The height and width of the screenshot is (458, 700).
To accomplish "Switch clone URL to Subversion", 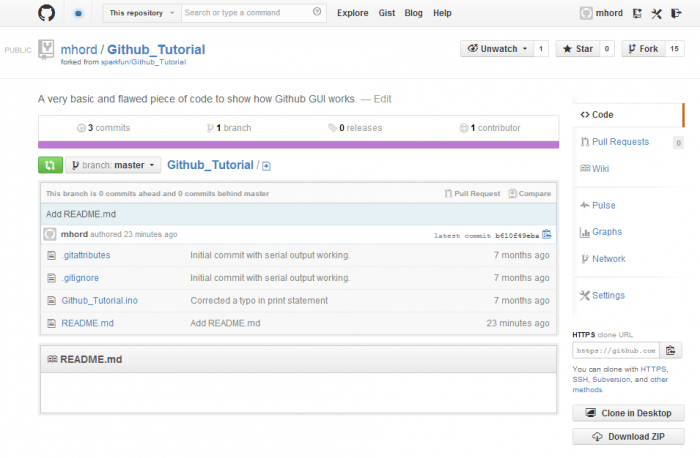I will [x=612, y=379].
